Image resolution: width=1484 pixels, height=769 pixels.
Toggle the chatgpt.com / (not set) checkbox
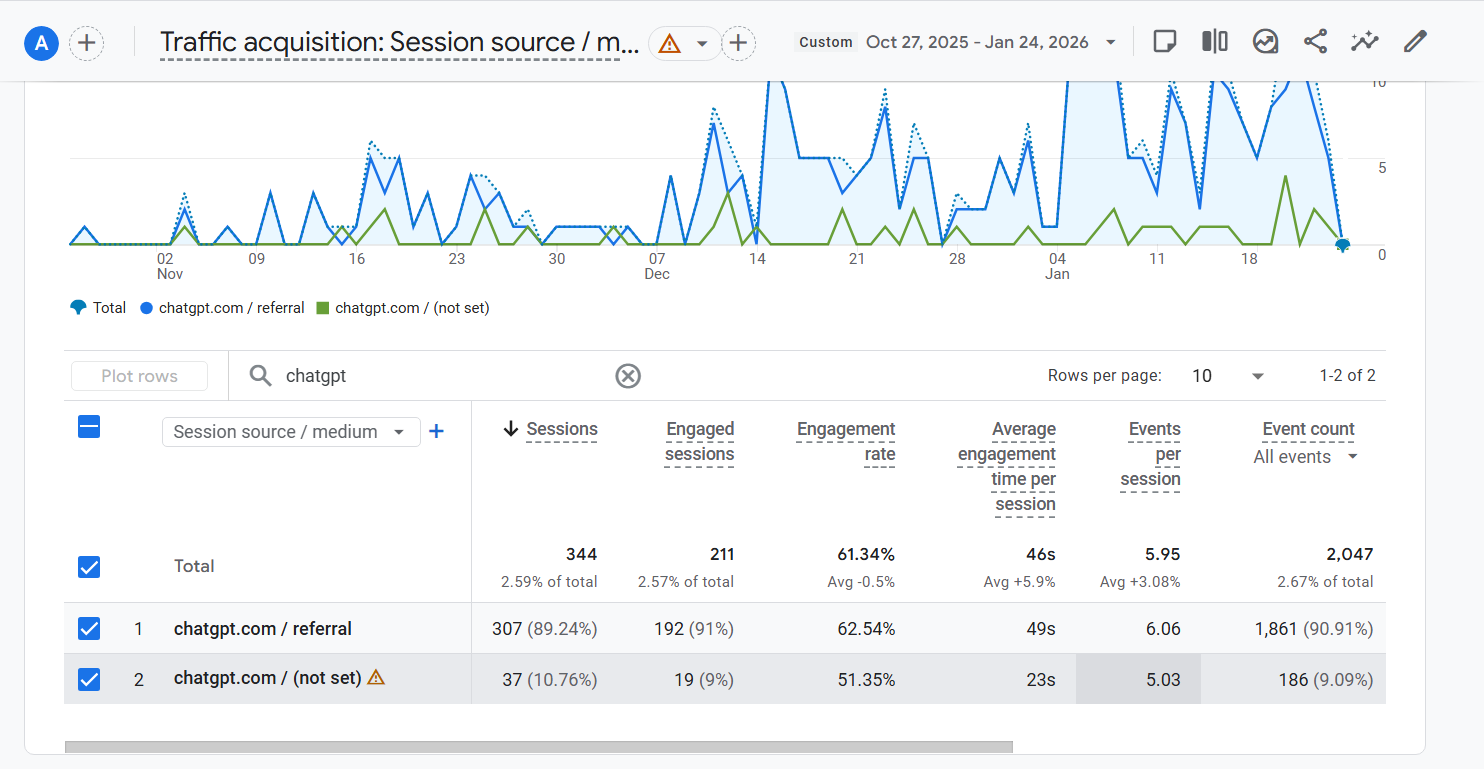89,679
